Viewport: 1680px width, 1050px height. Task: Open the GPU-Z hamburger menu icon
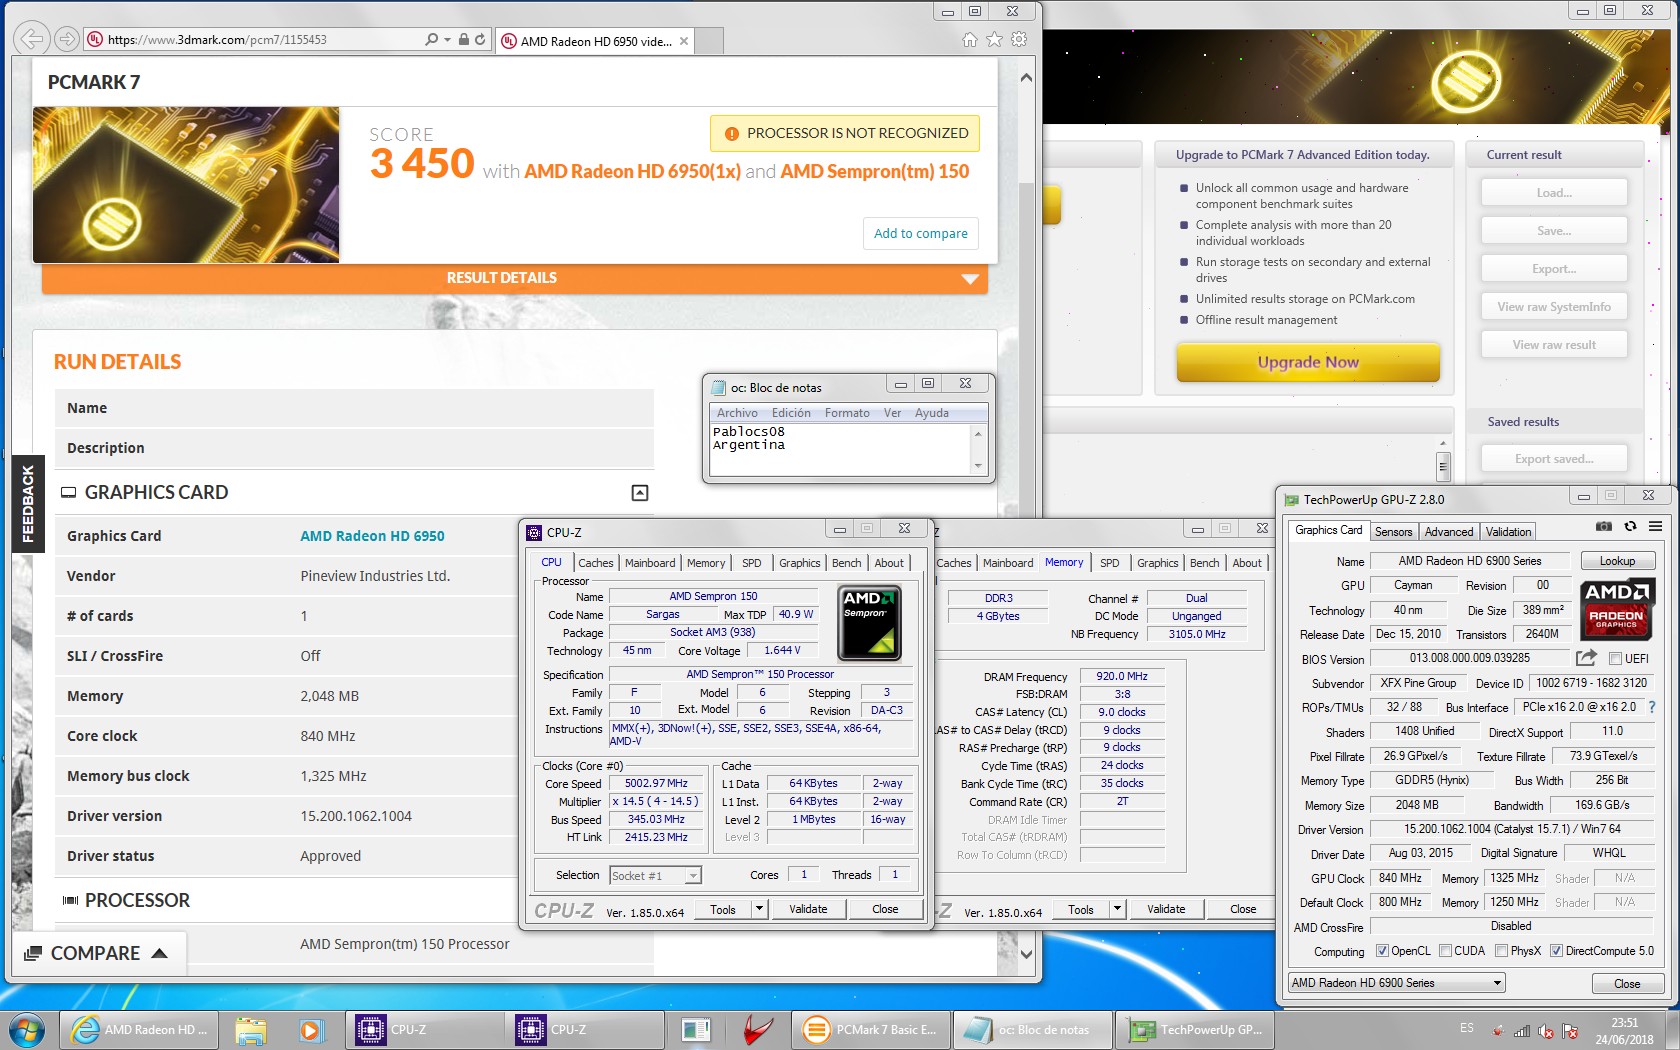coord(1656,526)
